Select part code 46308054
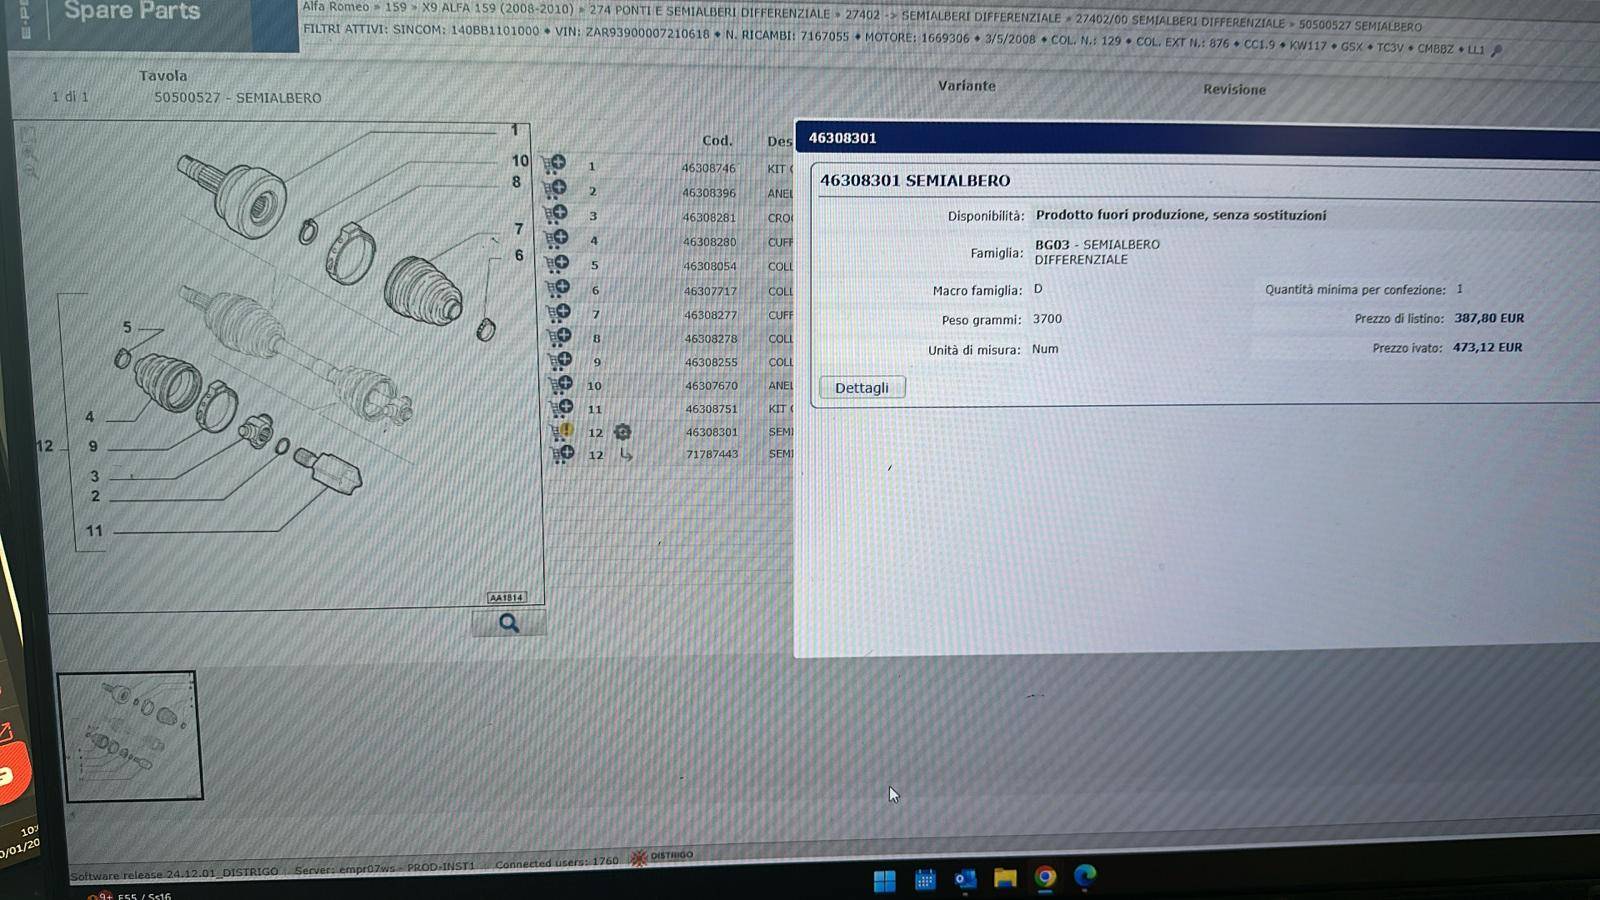Image resolution: width=1600 pixels, height=900 pixels. tap(710, 266)
